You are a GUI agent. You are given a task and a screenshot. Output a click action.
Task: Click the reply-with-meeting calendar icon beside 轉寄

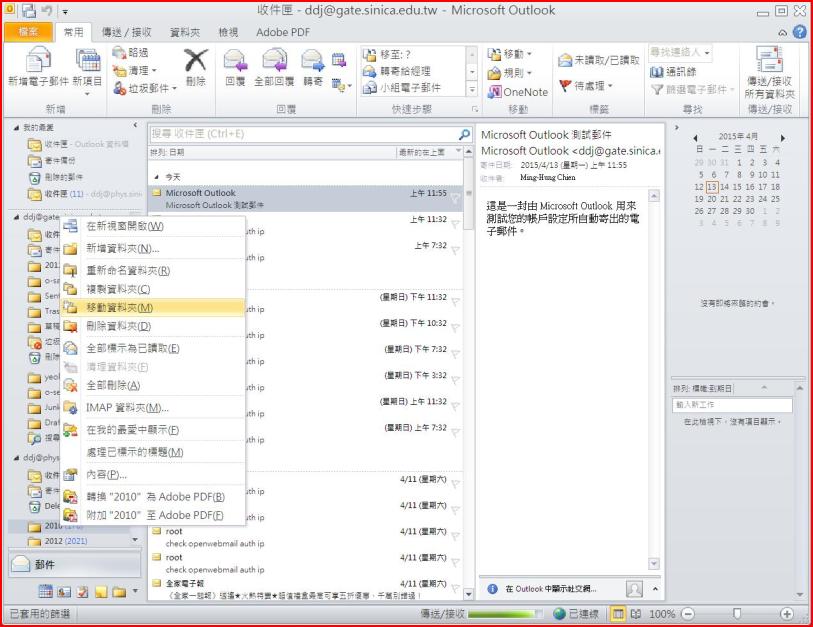coord(339,60)
